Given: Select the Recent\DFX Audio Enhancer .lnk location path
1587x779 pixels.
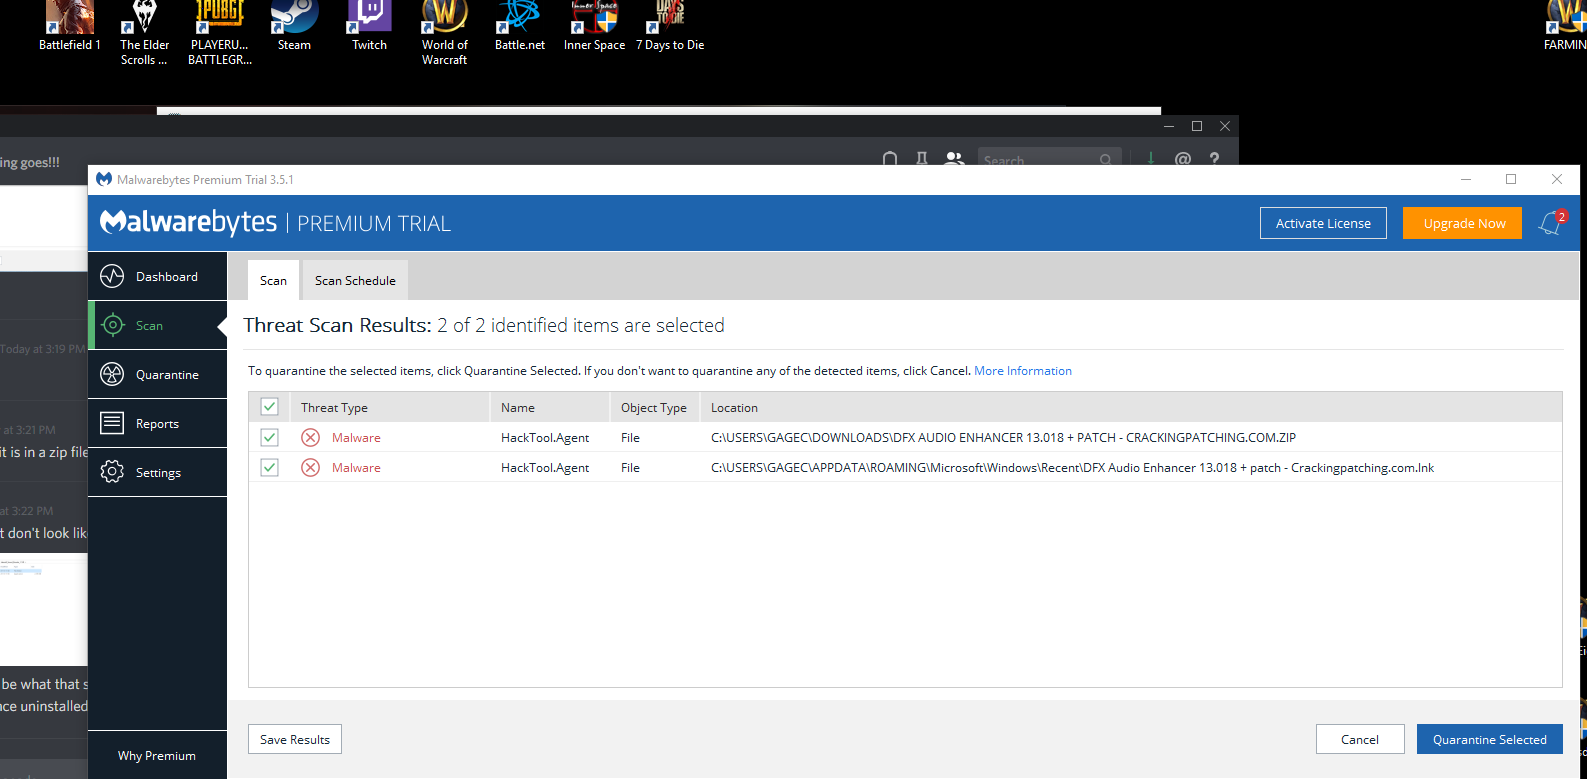Looking at the screenshot, I should (x=1072, y=468).
